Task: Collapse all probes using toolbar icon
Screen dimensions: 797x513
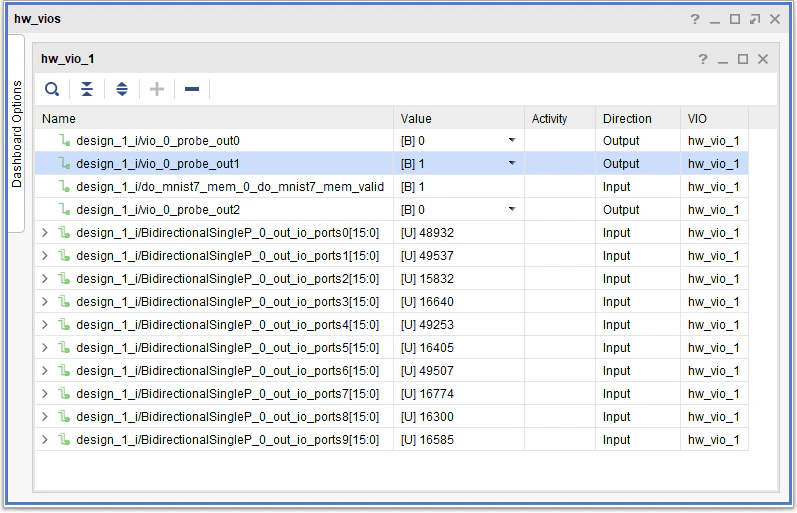Action: pyautogui.click(x=87, y=89)
